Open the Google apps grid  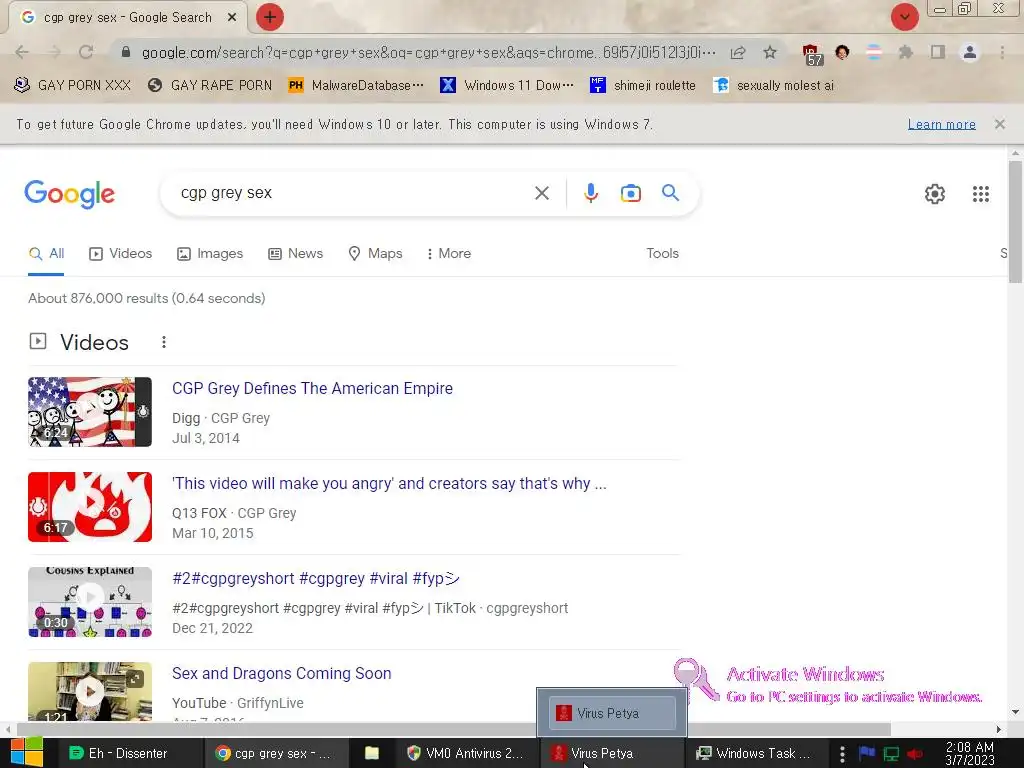[x=980, y=194]
